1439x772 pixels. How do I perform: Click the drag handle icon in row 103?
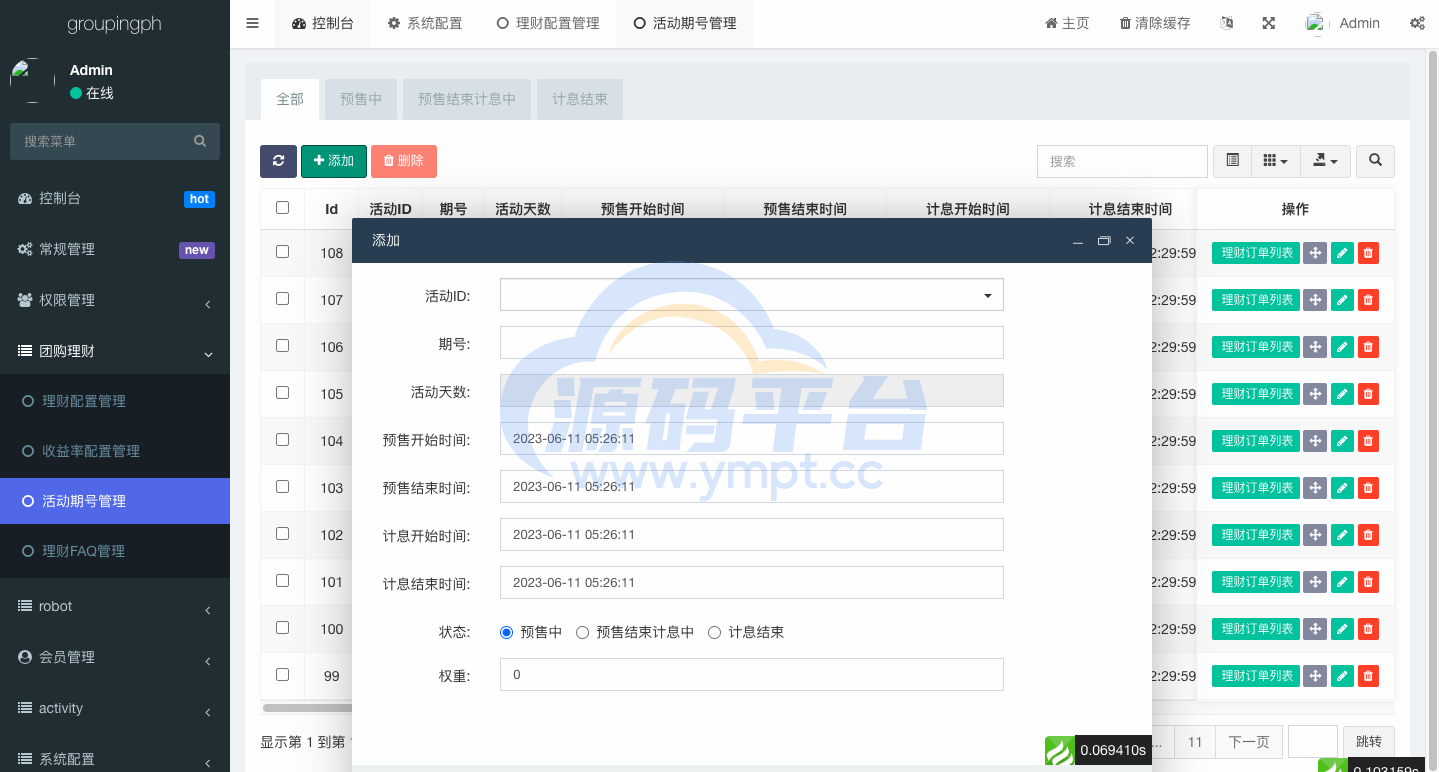click(x=1315, y=488)
